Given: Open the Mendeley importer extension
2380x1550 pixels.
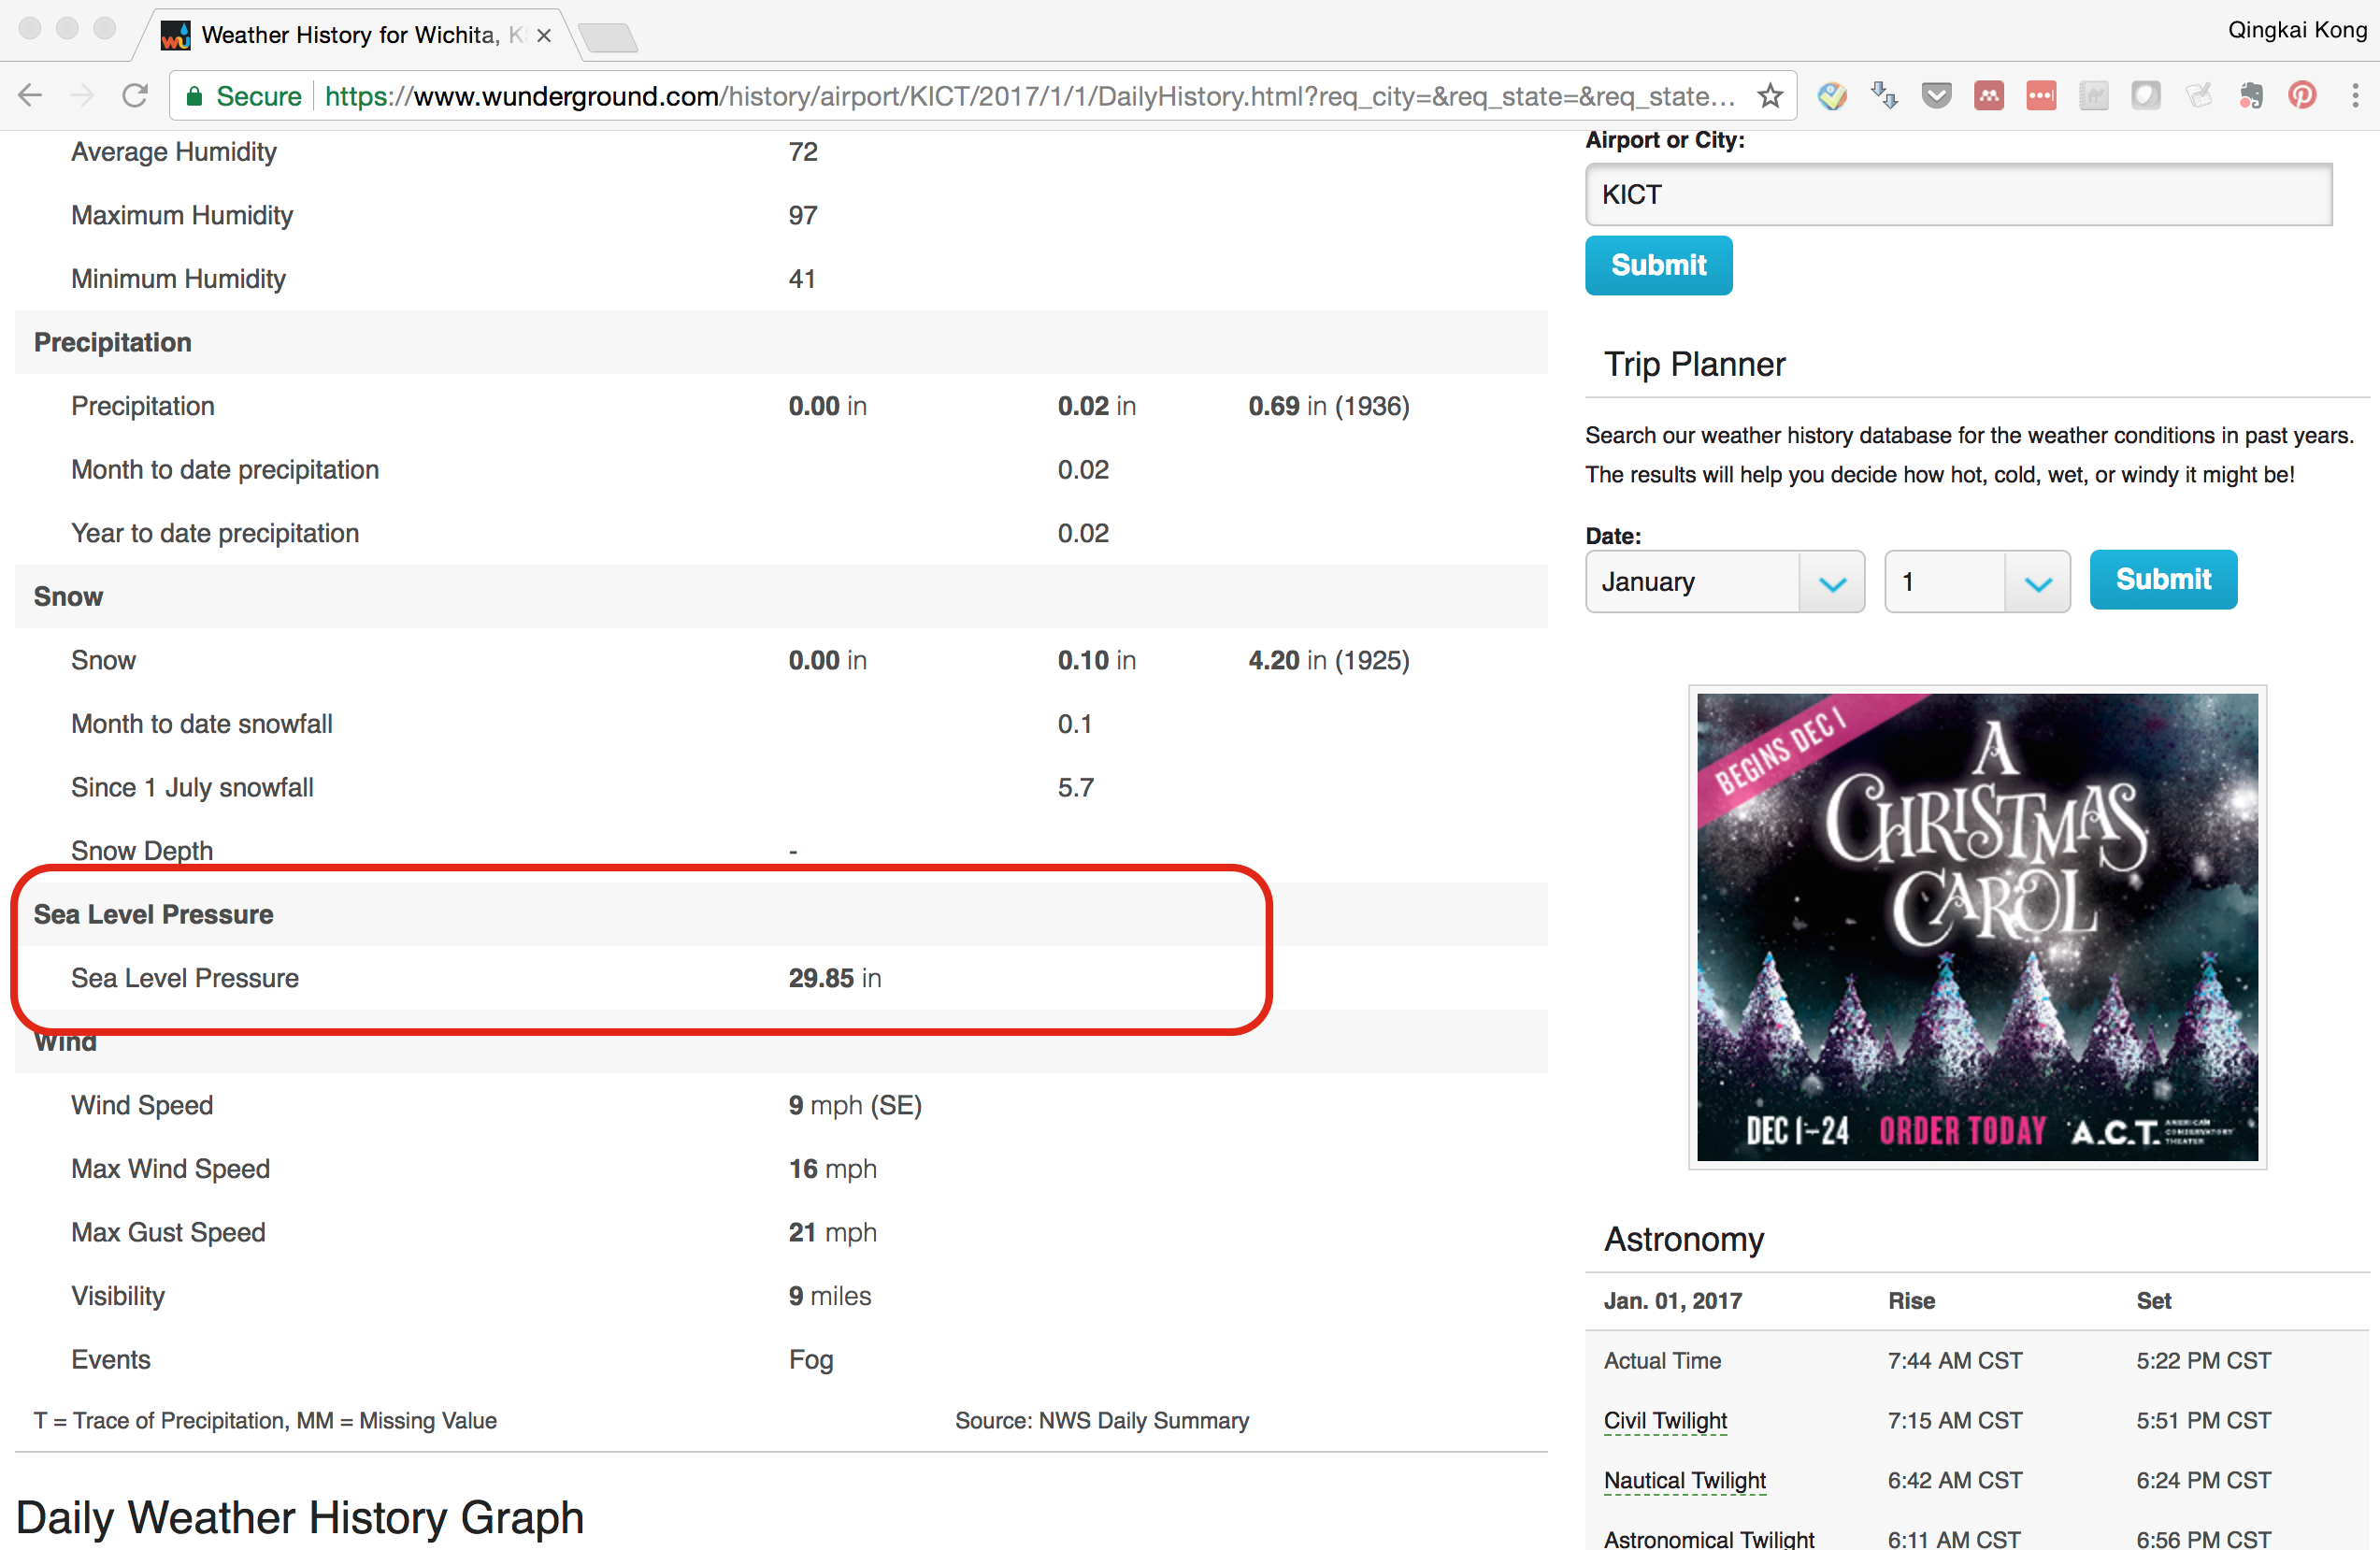Looking at the screenshot, I should (x=1988, y=96).
